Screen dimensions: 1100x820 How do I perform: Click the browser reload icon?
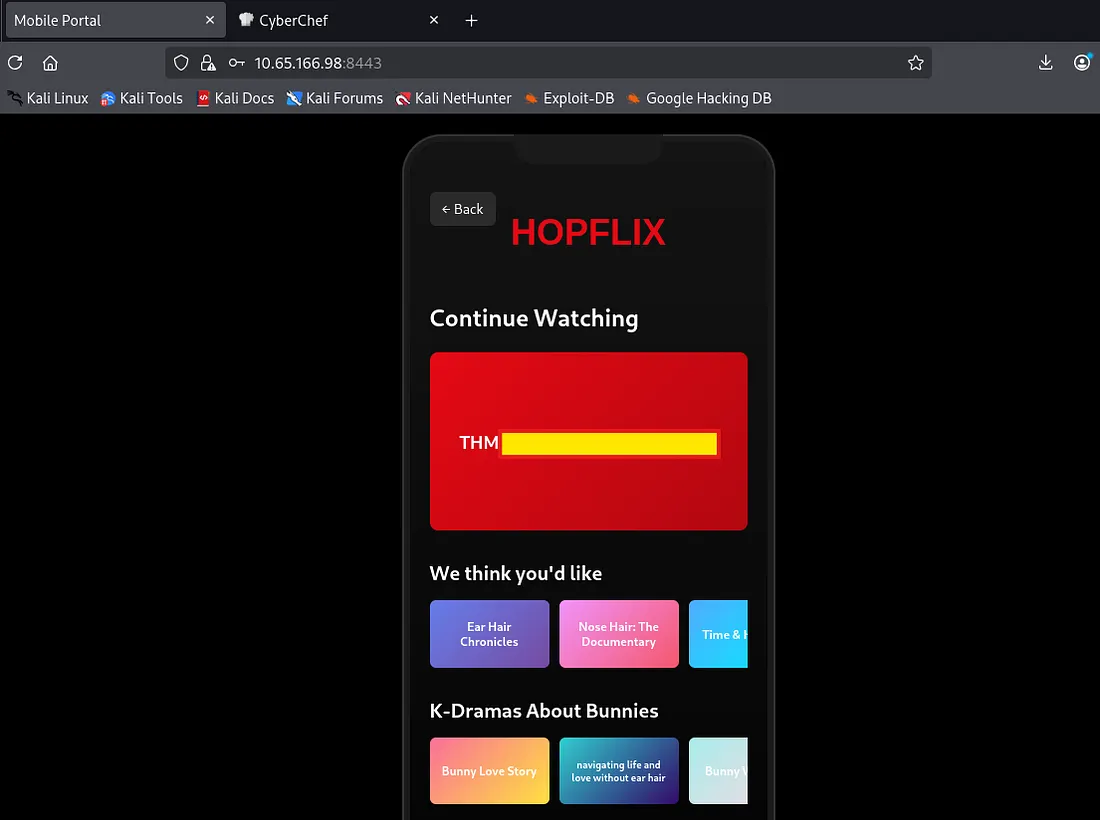click(x=15, y=63)
